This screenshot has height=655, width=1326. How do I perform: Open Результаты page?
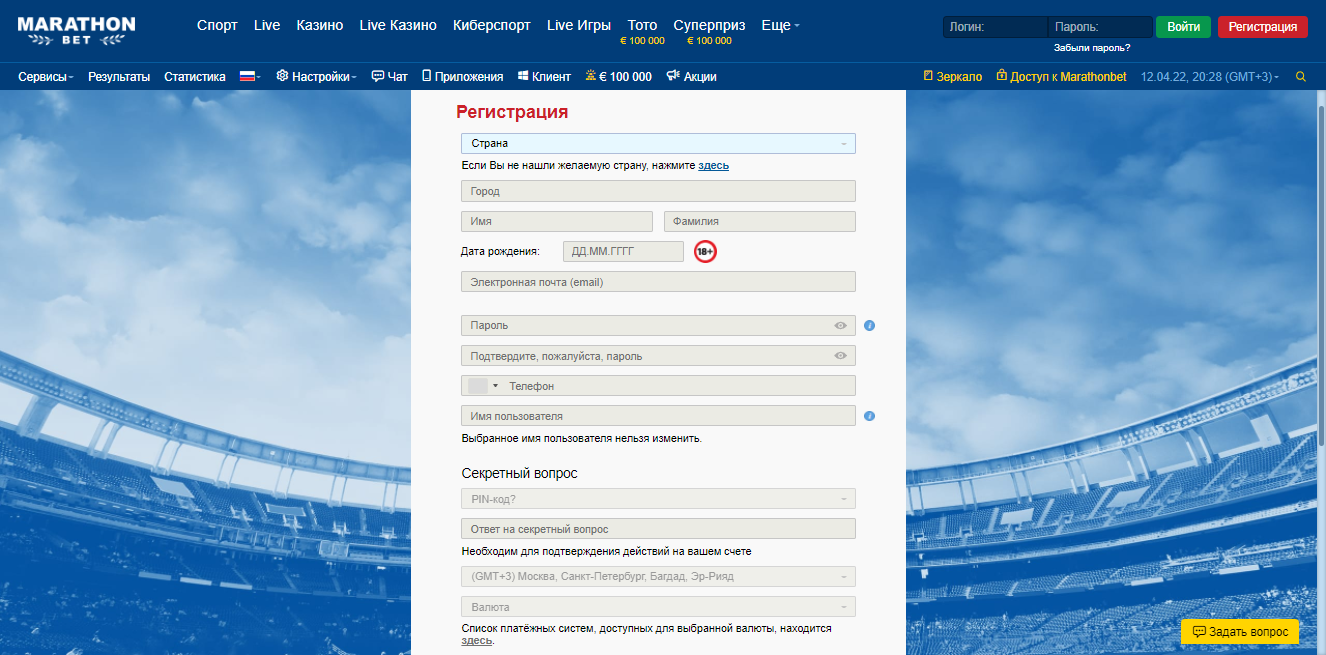119,76
